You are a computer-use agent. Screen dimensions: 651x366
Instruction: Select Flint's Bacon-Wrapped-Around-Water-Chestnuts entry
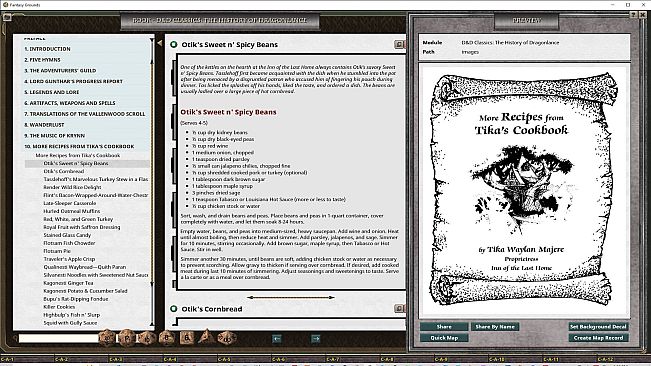(x=95, y=195)
